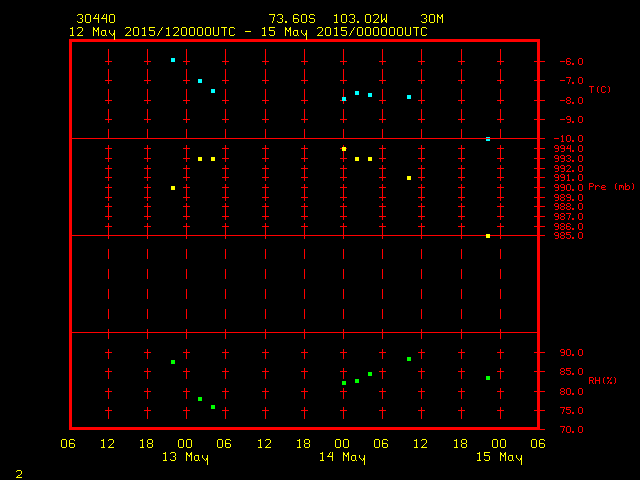Click the 13 May date label

185,458
